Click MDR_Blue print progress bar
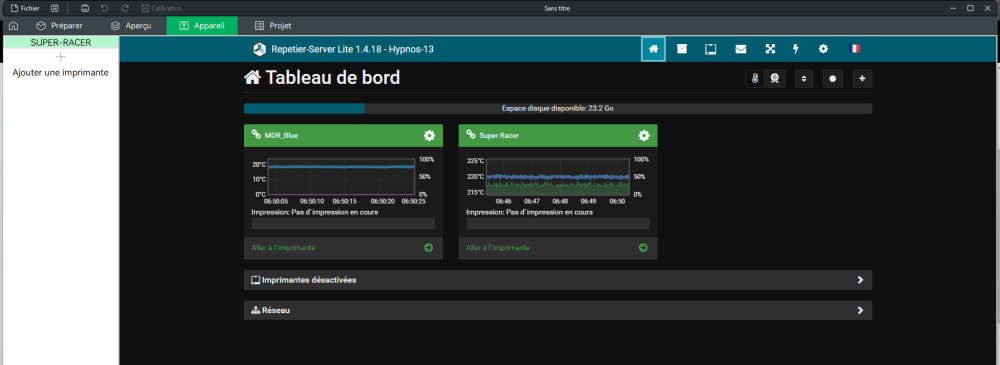 tap(343, 223)
